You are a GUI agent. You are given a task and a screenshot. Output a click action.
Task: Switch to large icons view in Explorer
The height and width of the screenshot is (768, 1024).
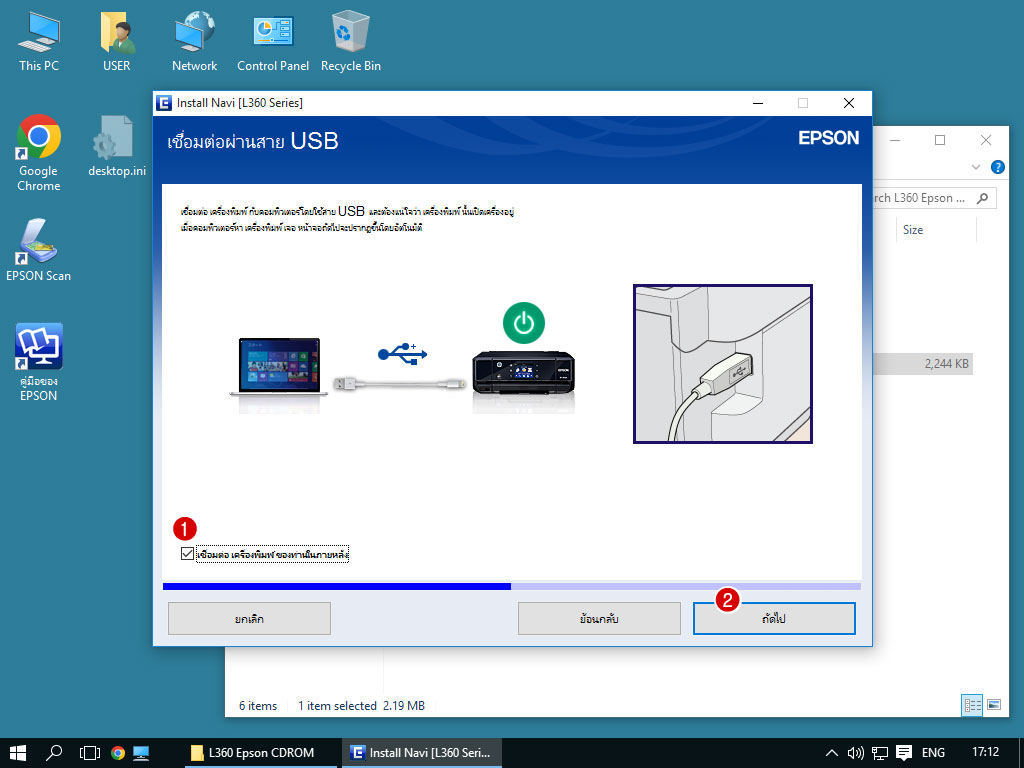(x=994, y=705)
